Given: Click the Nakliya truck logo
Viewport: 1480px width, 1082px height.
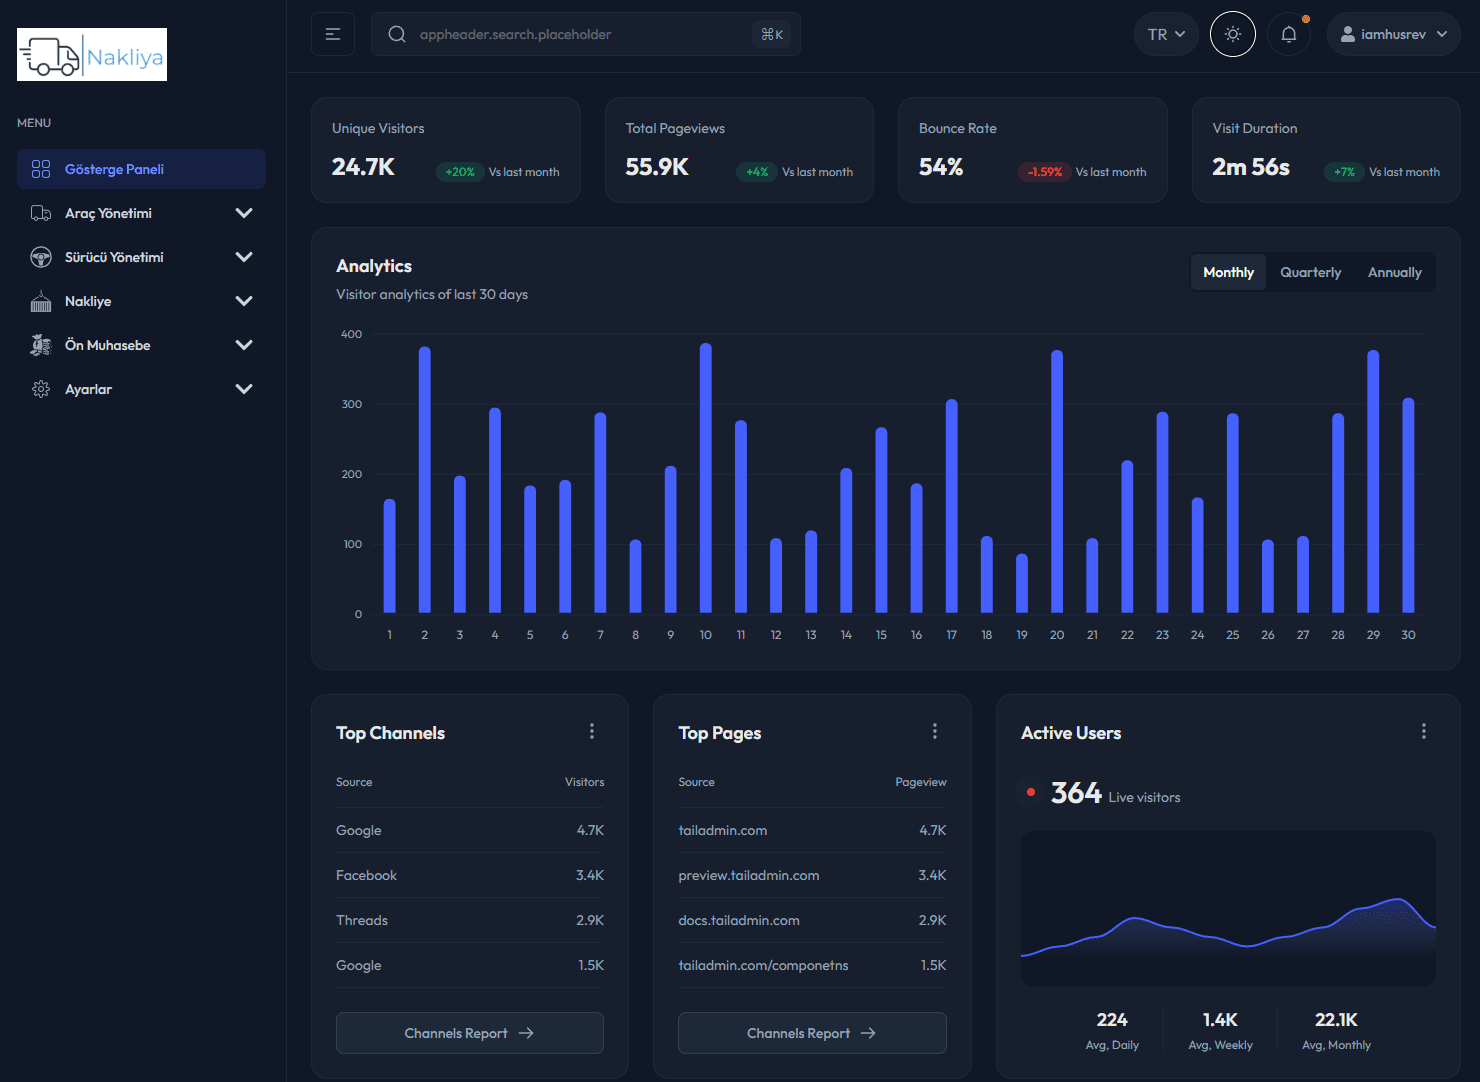Looking at the screenshot, I should tap(90, 54).
